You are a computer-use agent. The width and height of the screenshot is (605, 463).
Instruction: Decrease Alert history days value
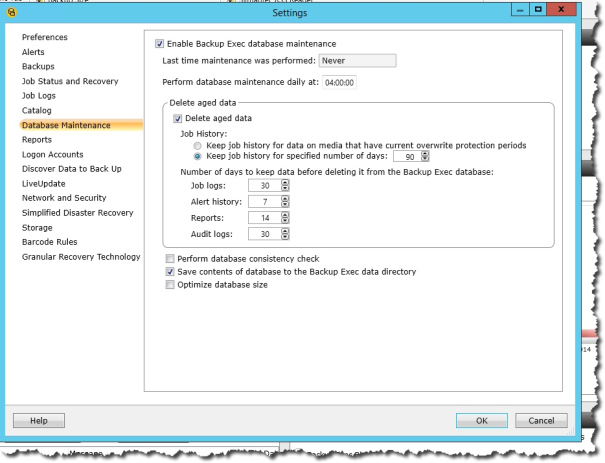coord(285,204)
